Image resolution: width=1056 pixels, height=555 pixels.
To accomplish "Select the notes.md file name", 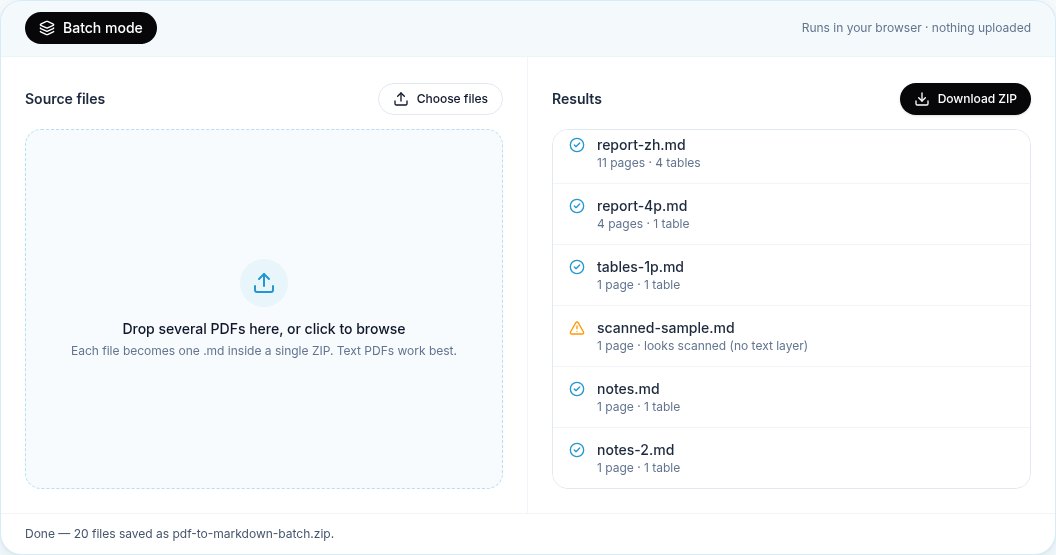I will [628, 389].
